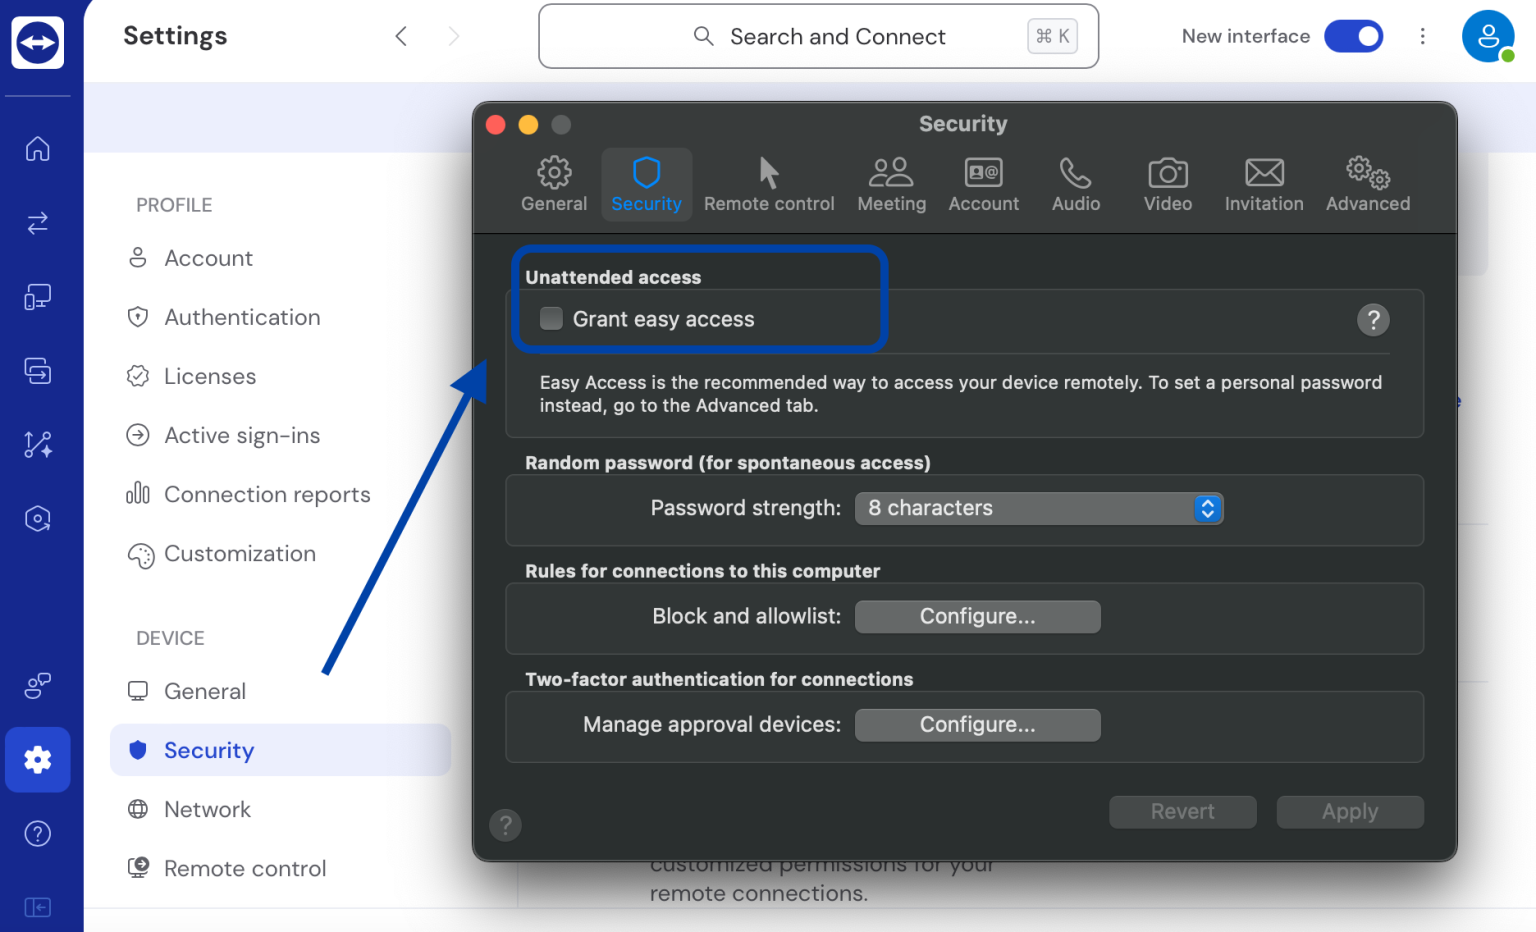The width and height of the screenshot is (1536, 932).
Task: Enable the Grant easy access checkbox
Action: (551, 318)
